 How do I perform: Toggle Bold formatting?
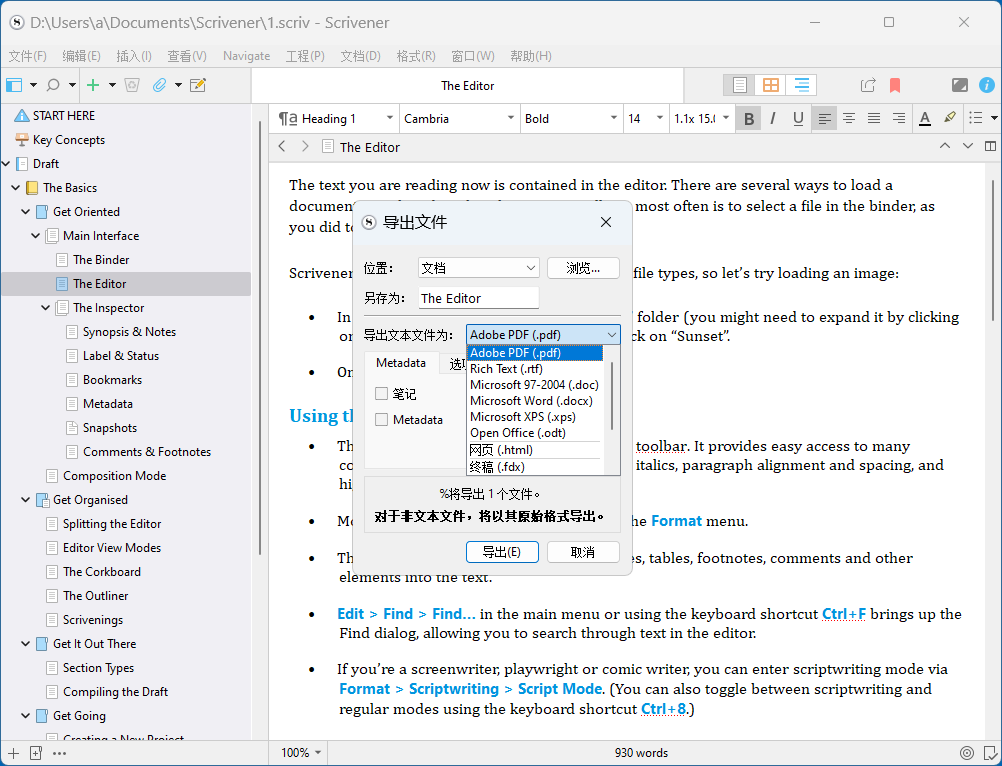click(x=749, y=119)
